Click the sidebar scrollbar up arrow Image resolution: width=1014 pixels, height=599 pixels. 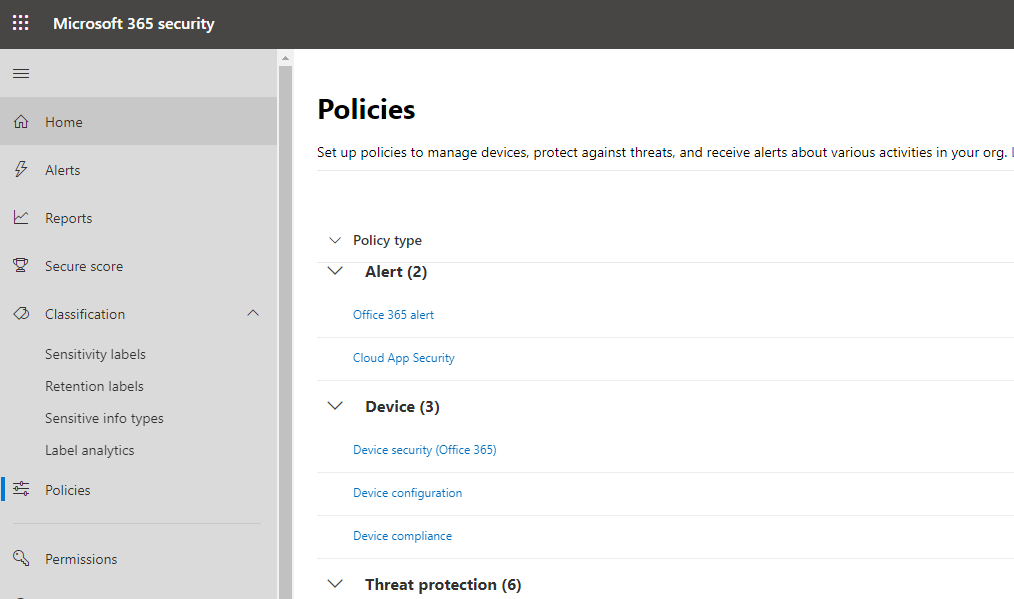[285, 58]
